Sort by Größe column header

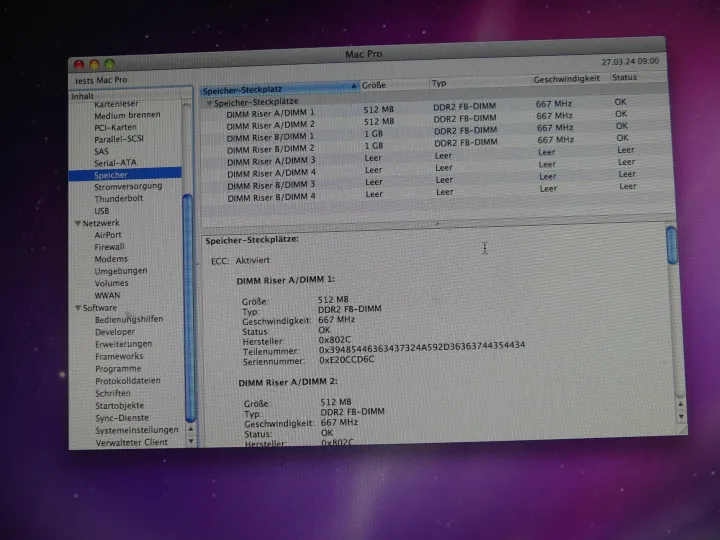coord(394,85)
